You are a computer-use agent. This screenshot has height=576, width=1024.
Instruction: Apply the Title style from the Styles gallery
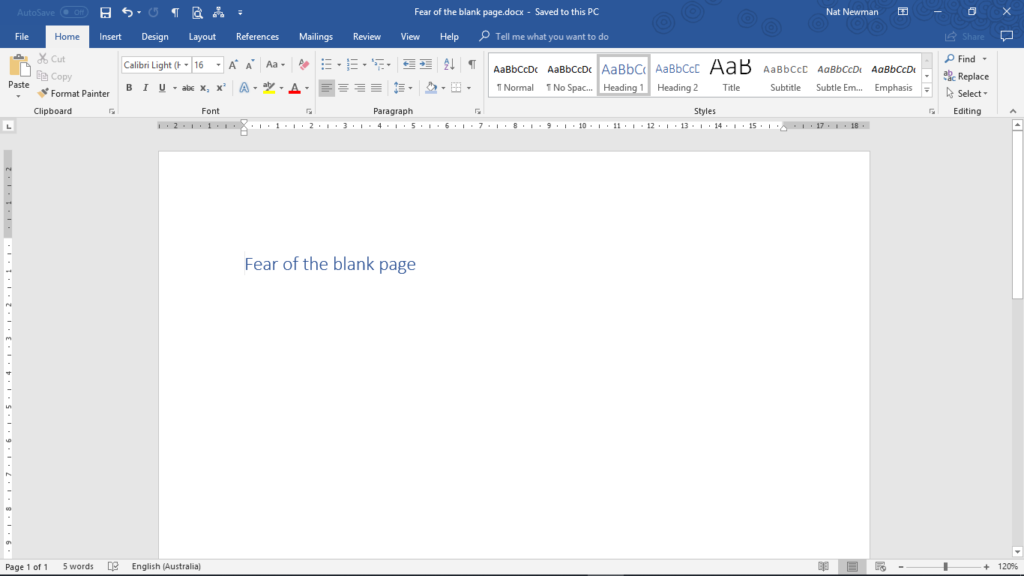point(731,73)
